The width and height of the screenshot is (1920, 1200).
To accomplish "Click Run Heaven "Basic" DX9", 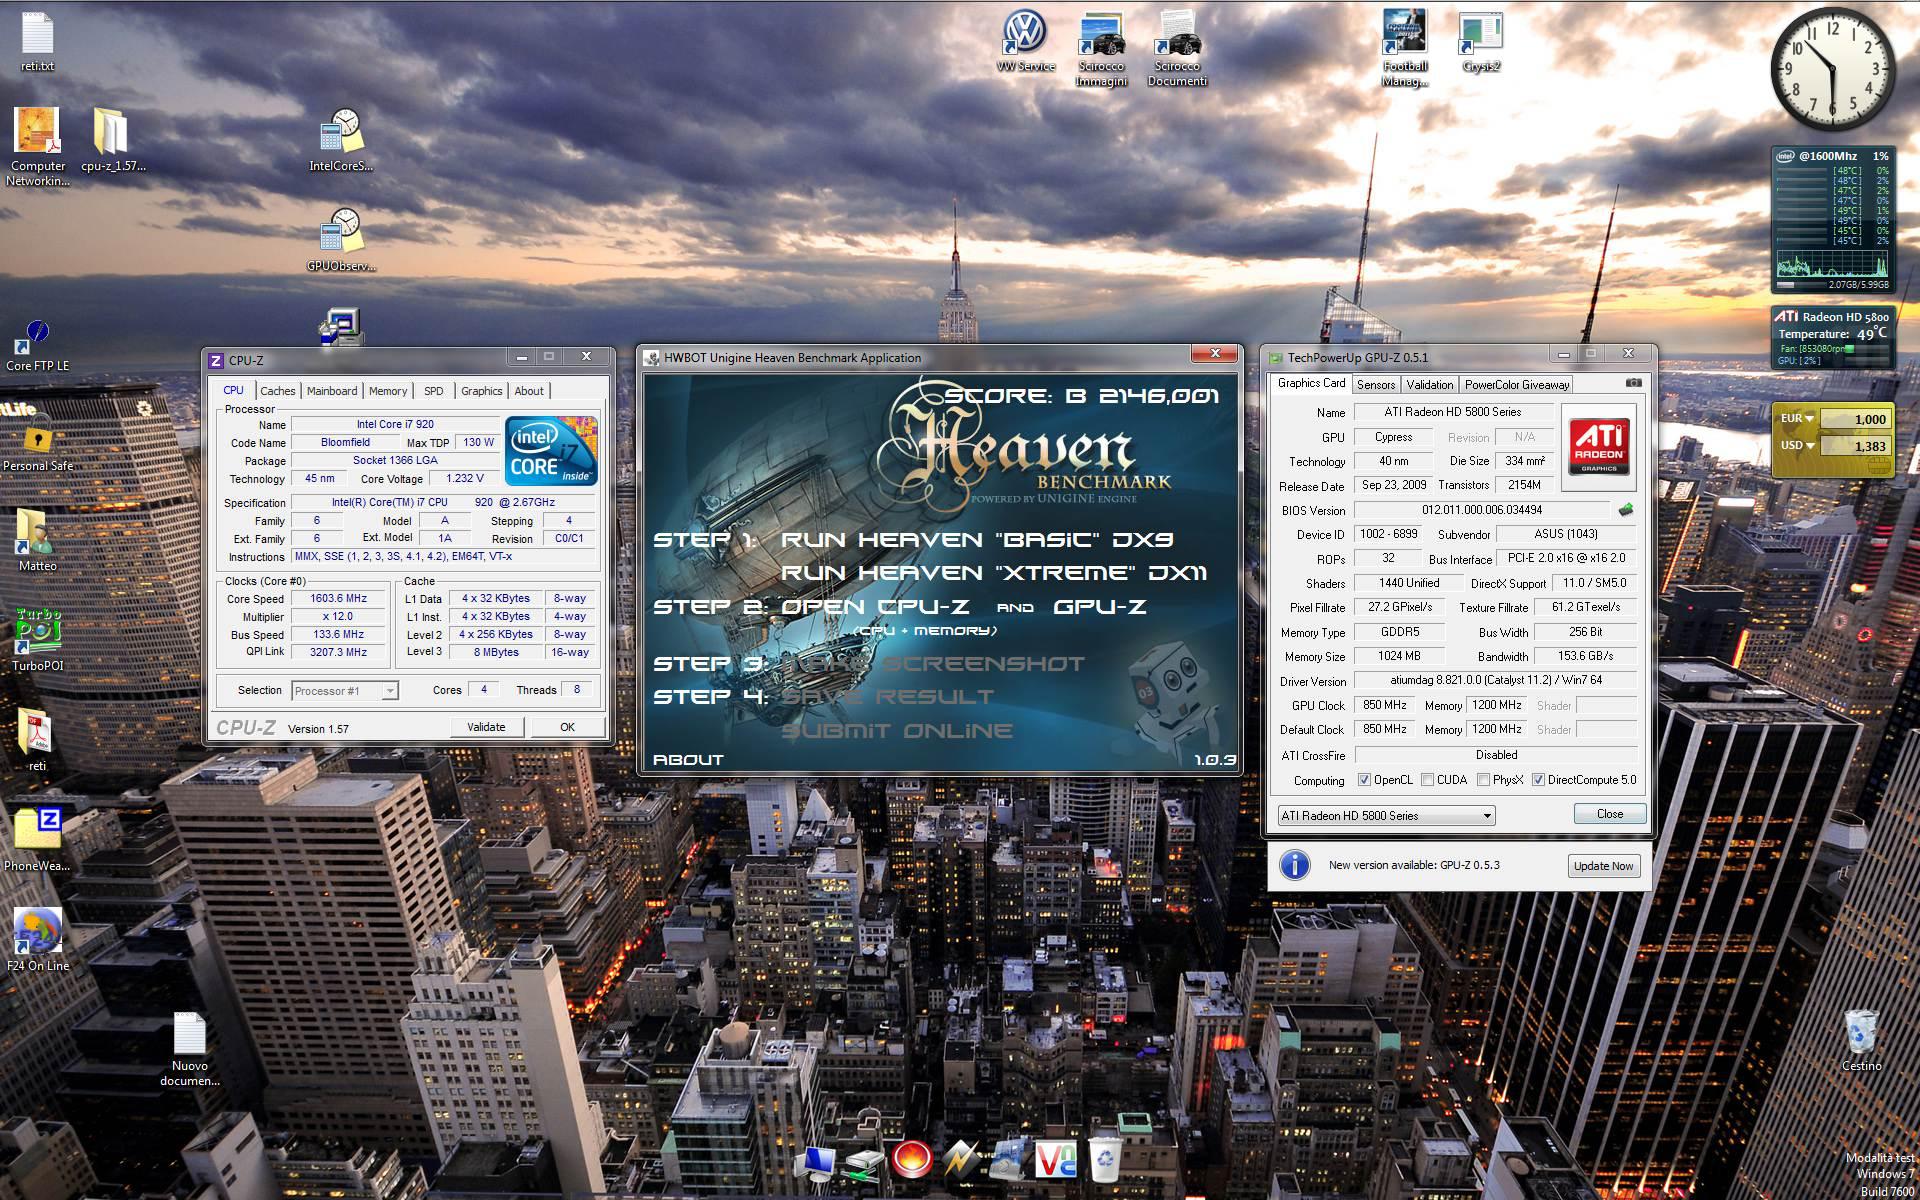I will tap(976, 540).
